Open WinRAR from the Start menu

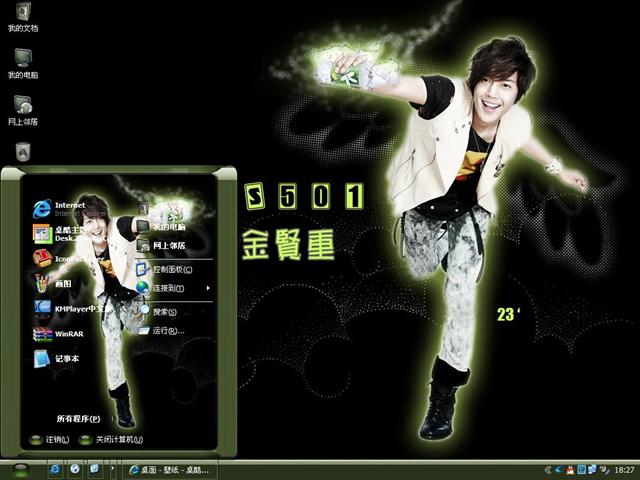[58, 334]
